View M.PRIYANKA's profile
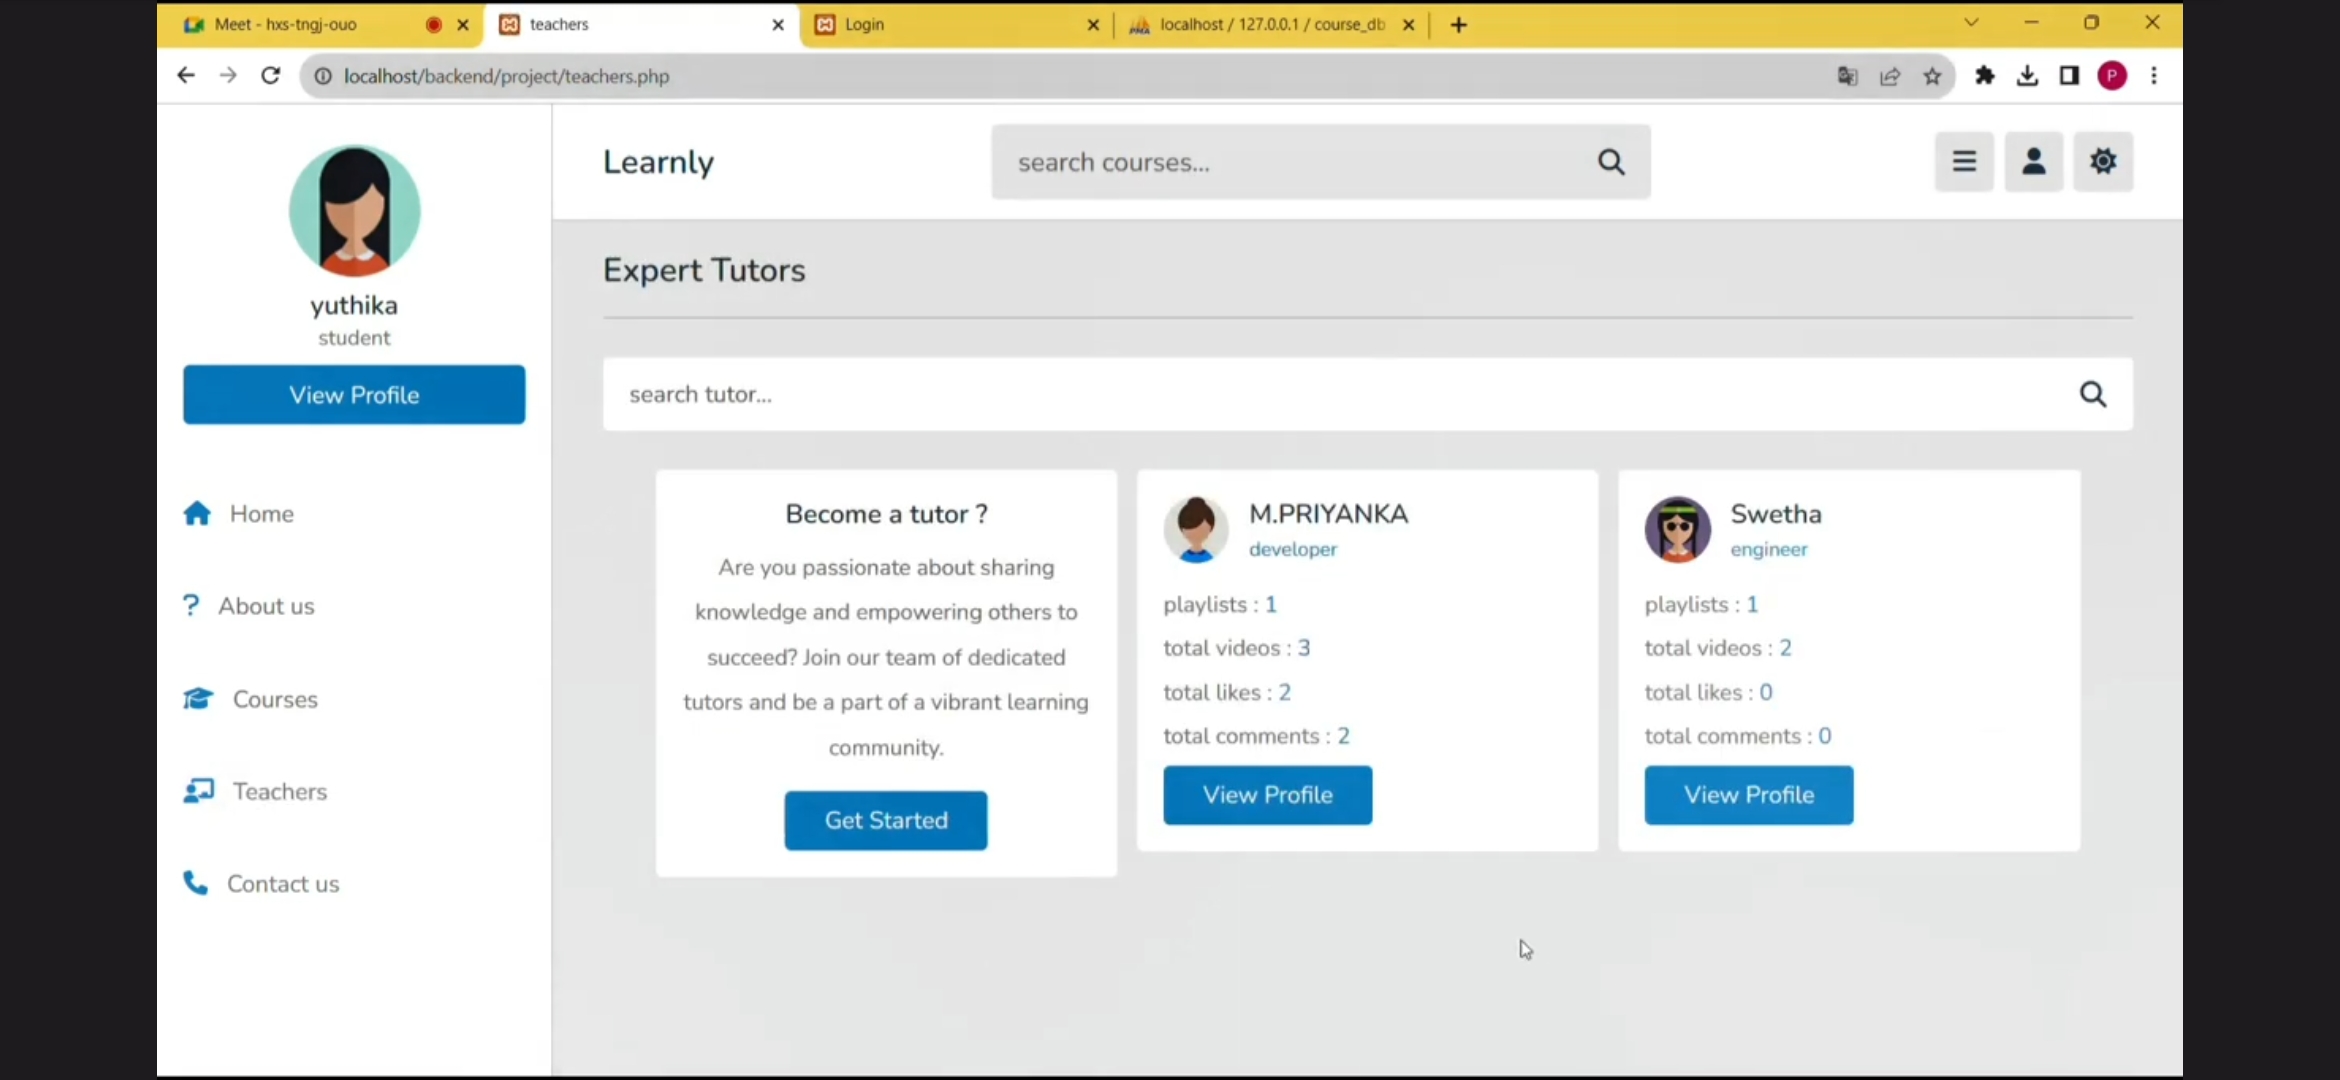Screen dimensions: 2340x1080 pos(1267,795)
